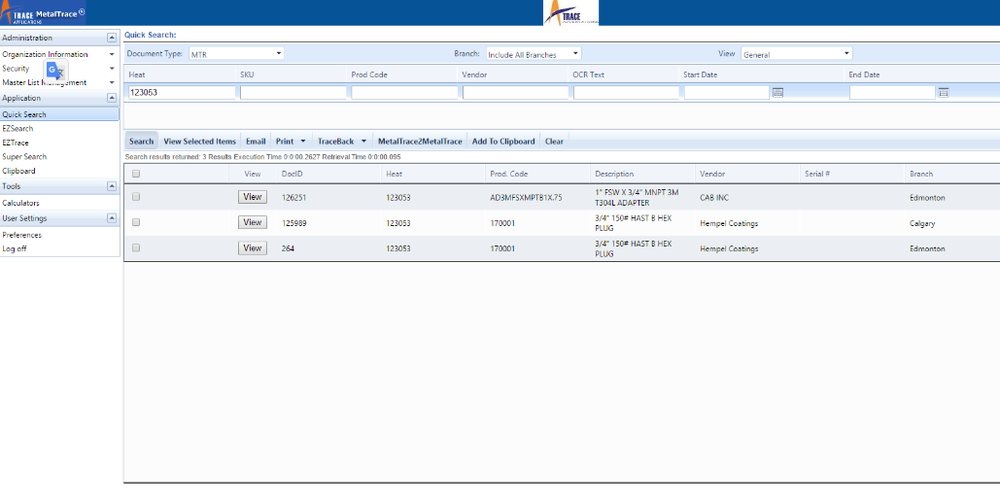This screenshot has width=1000, height=493.
Task: Check the row for DocID 126251
Action: tap(136, 197)
